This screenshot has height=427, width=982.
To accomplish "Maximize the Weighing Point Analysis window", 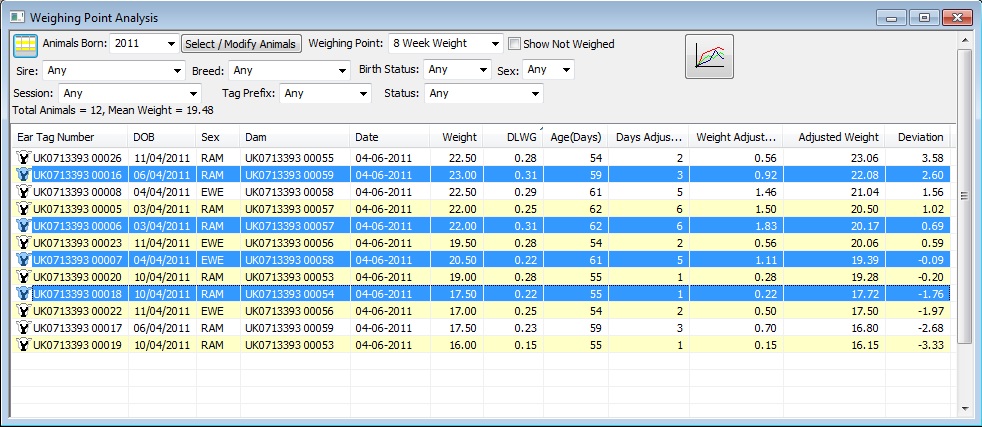I will [x=923, y=18].
